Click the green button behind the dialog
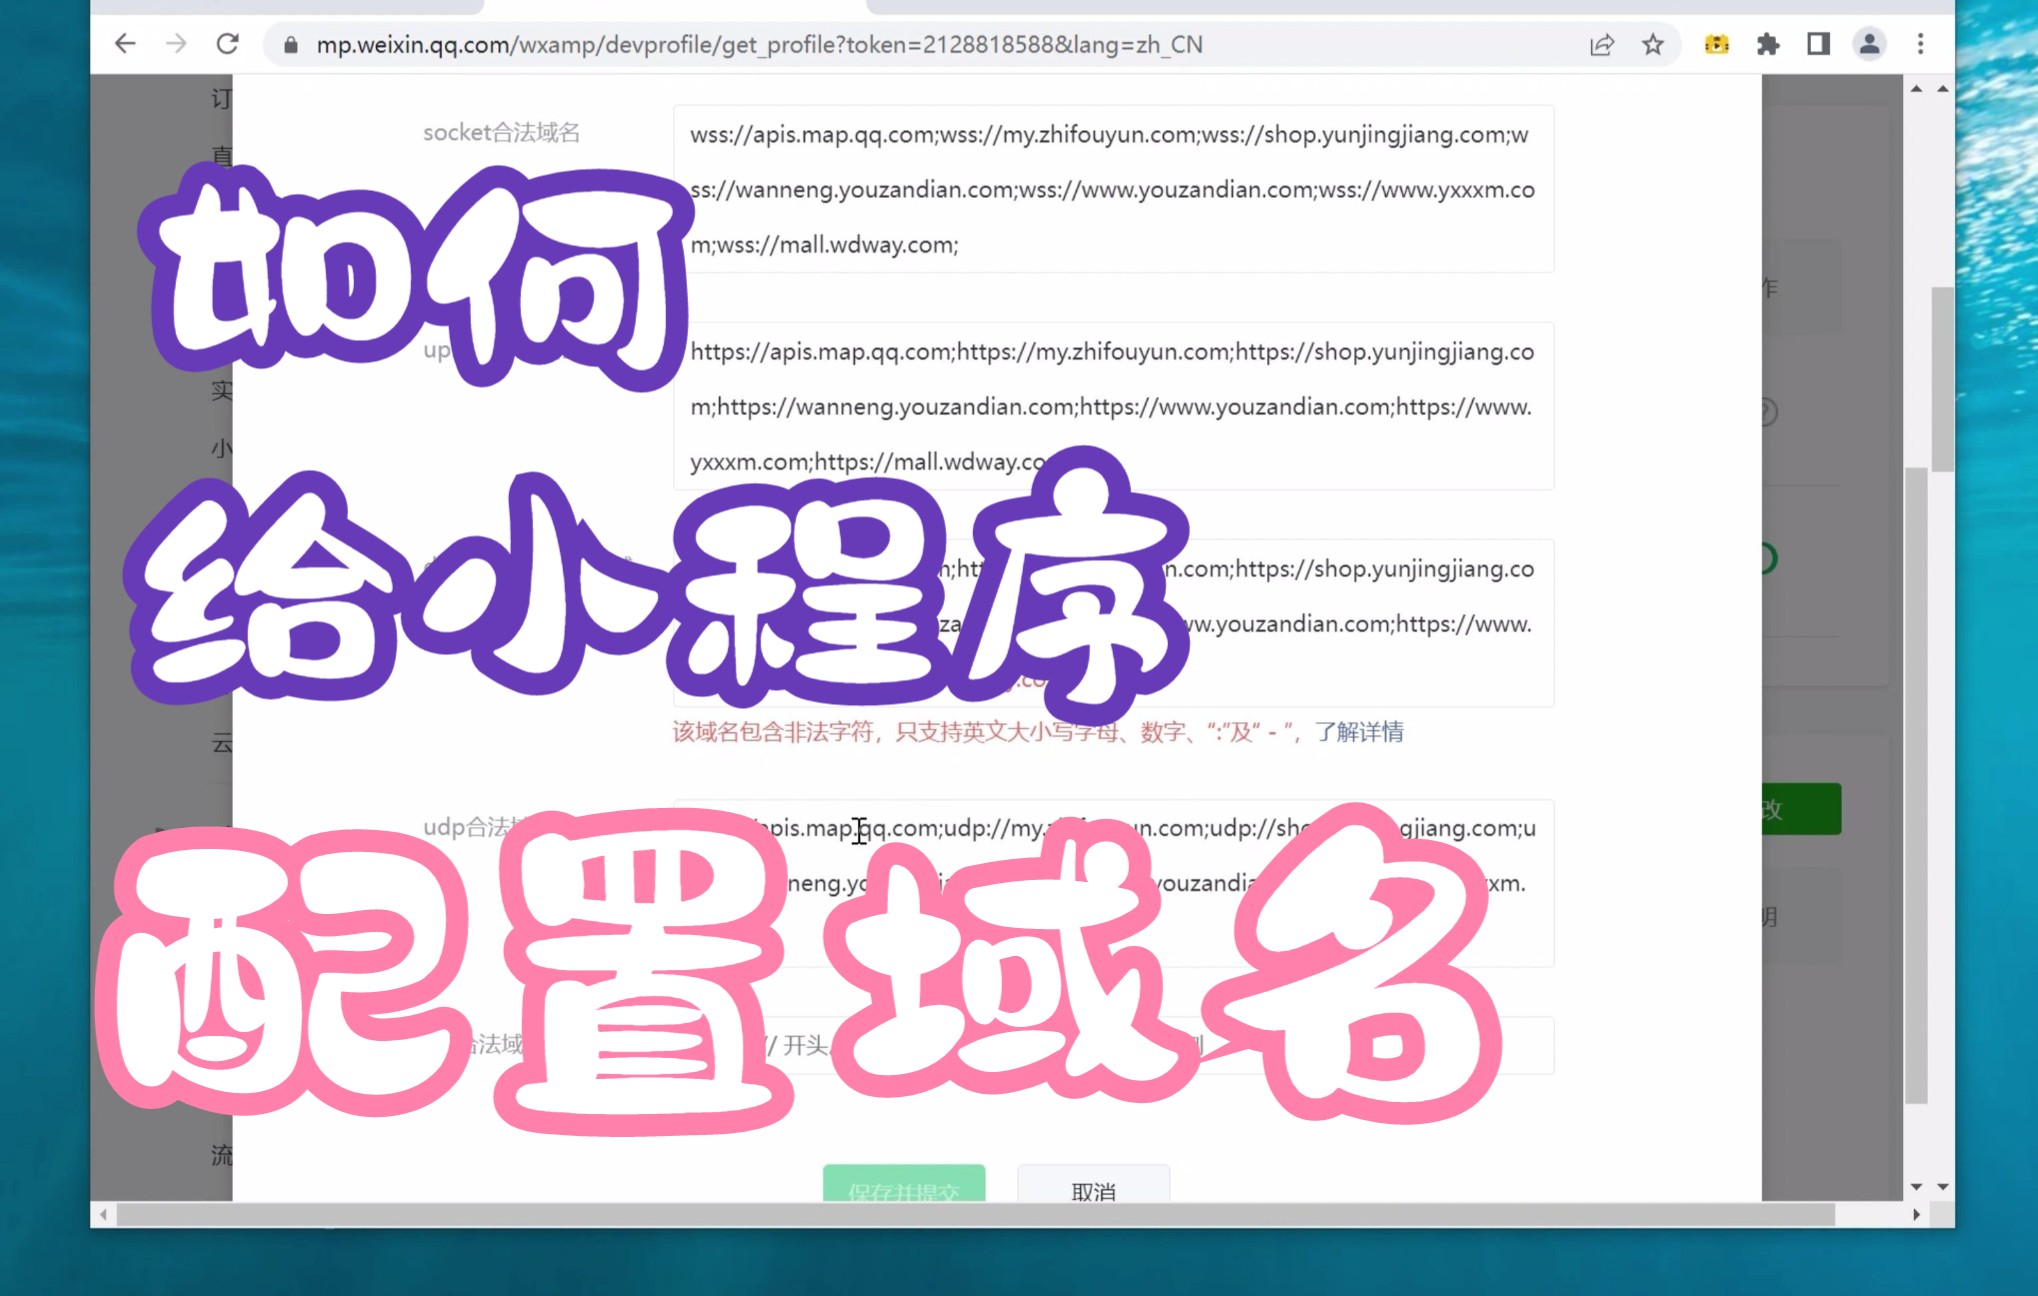The width and height of the screenshot is (2038, 1296). point(1801,809)
